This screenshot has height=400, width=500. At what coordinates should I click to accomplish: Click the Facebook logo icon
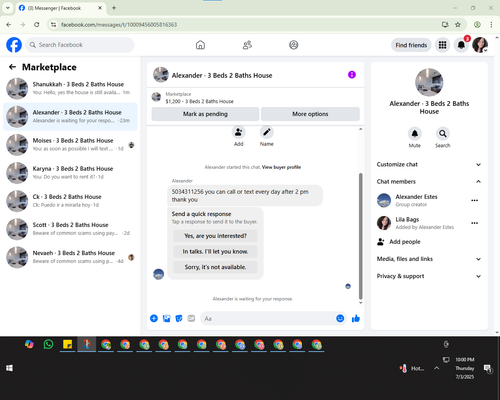[14, 45]
